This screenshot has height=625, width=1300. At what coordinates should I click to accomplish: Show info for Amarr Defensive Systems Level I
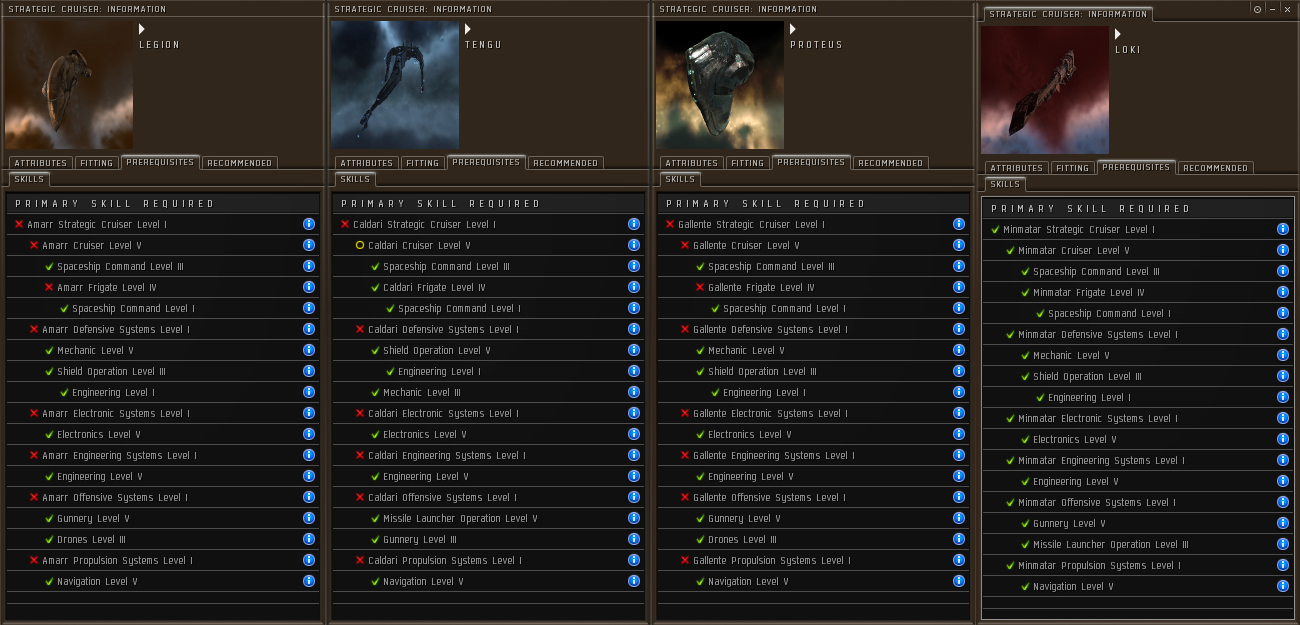(308, 329)
